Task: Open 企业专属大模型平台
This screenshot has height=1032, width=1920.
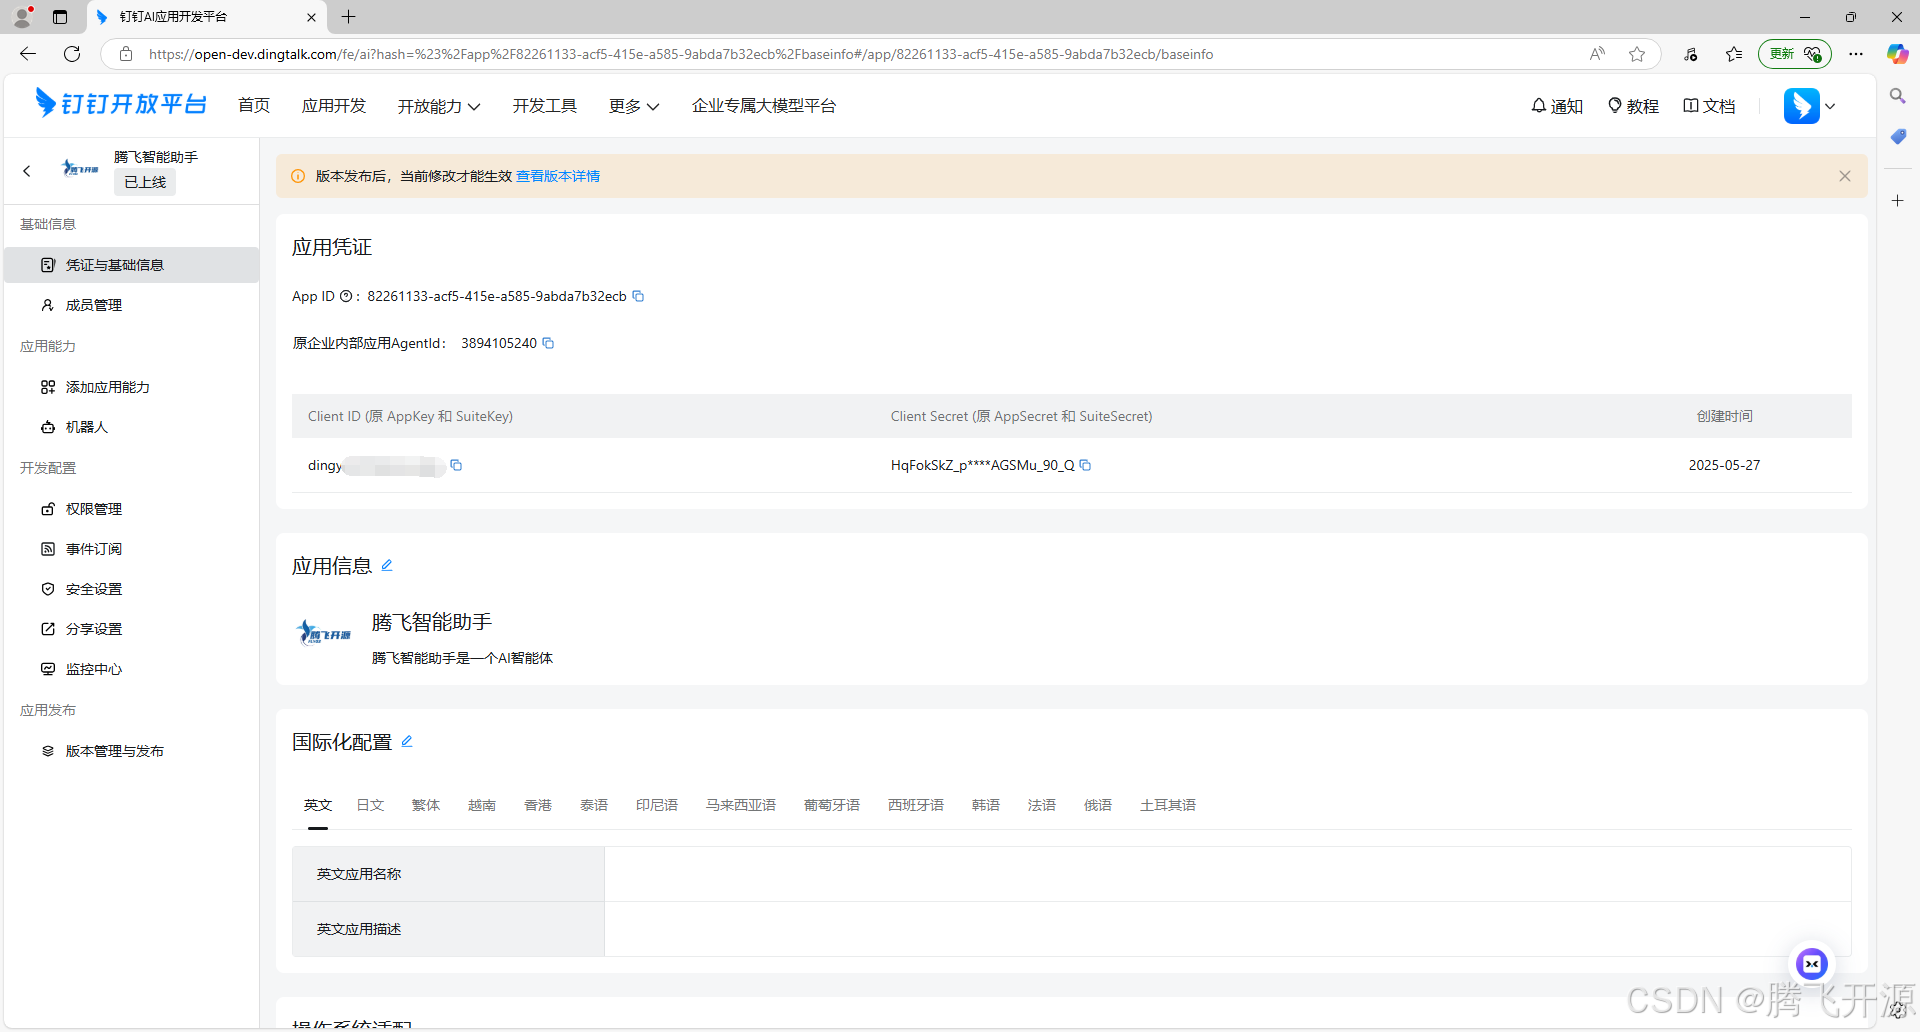Action: point(764,106)
